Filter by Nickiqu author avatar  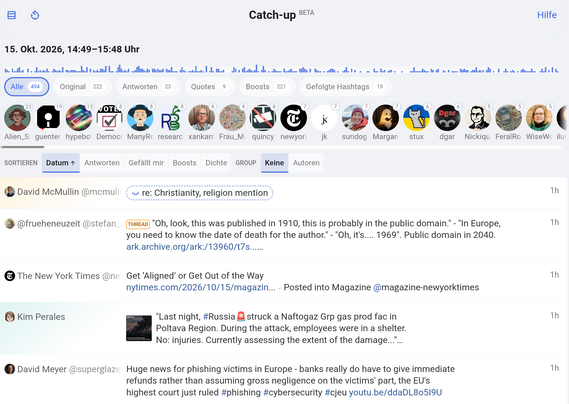[x=478, y=118]
